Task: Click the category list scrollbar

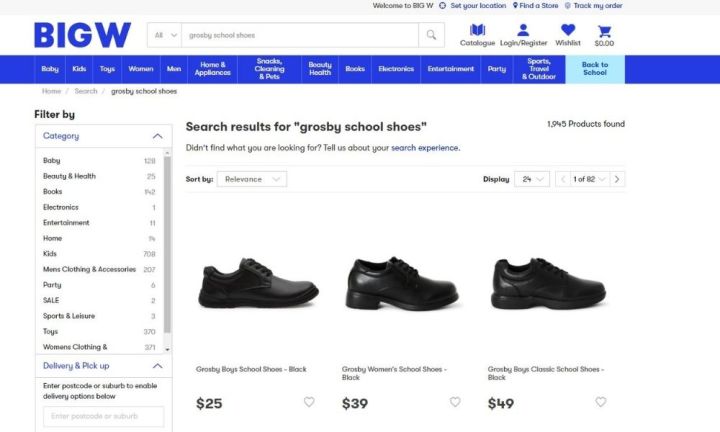Action: tap(167, 244)
